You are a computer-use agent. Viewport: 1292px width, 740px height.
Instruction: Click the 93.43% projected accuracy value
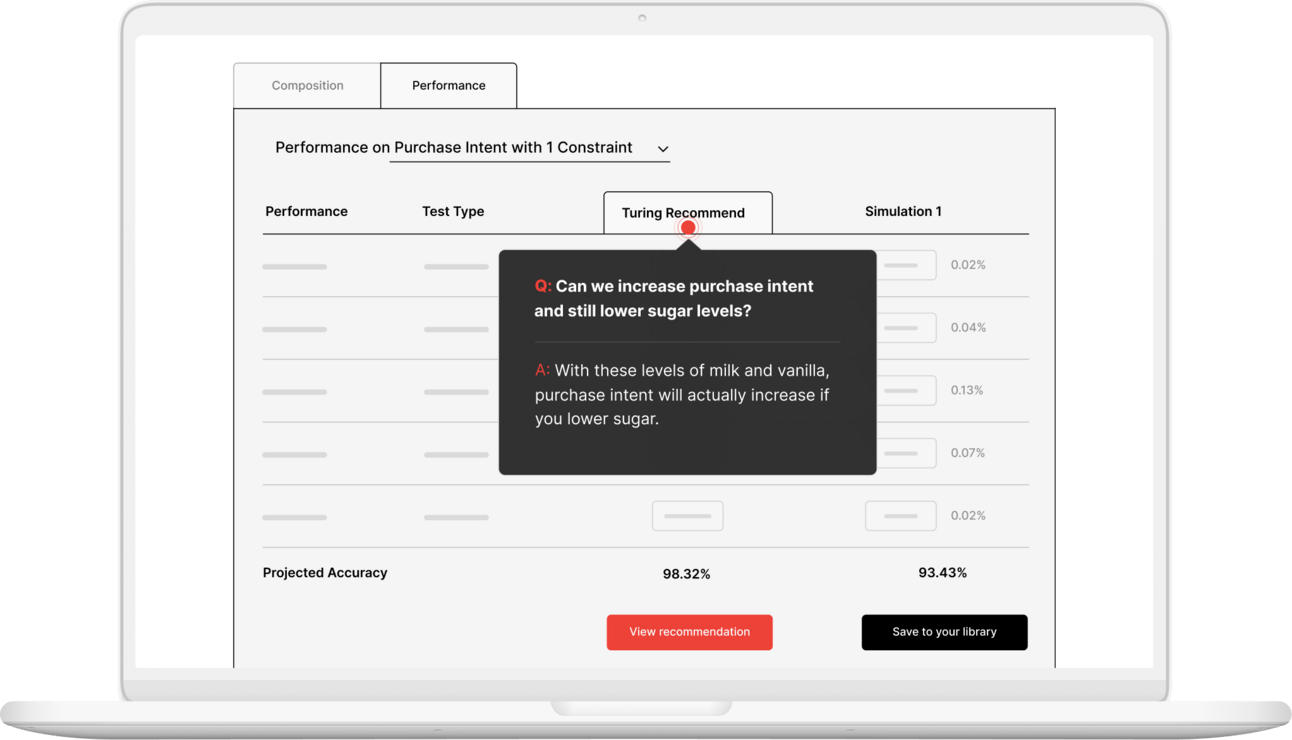pyautogui.click(x=942, y=573)
